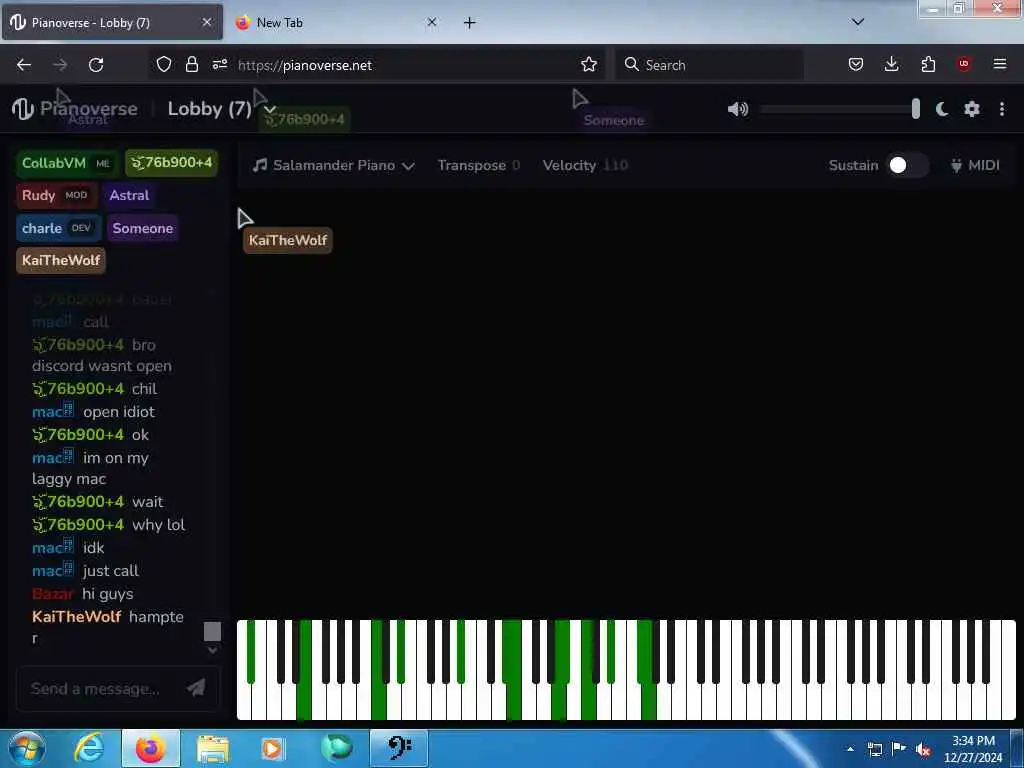Open the Action Center flag icon

(899, 748)
